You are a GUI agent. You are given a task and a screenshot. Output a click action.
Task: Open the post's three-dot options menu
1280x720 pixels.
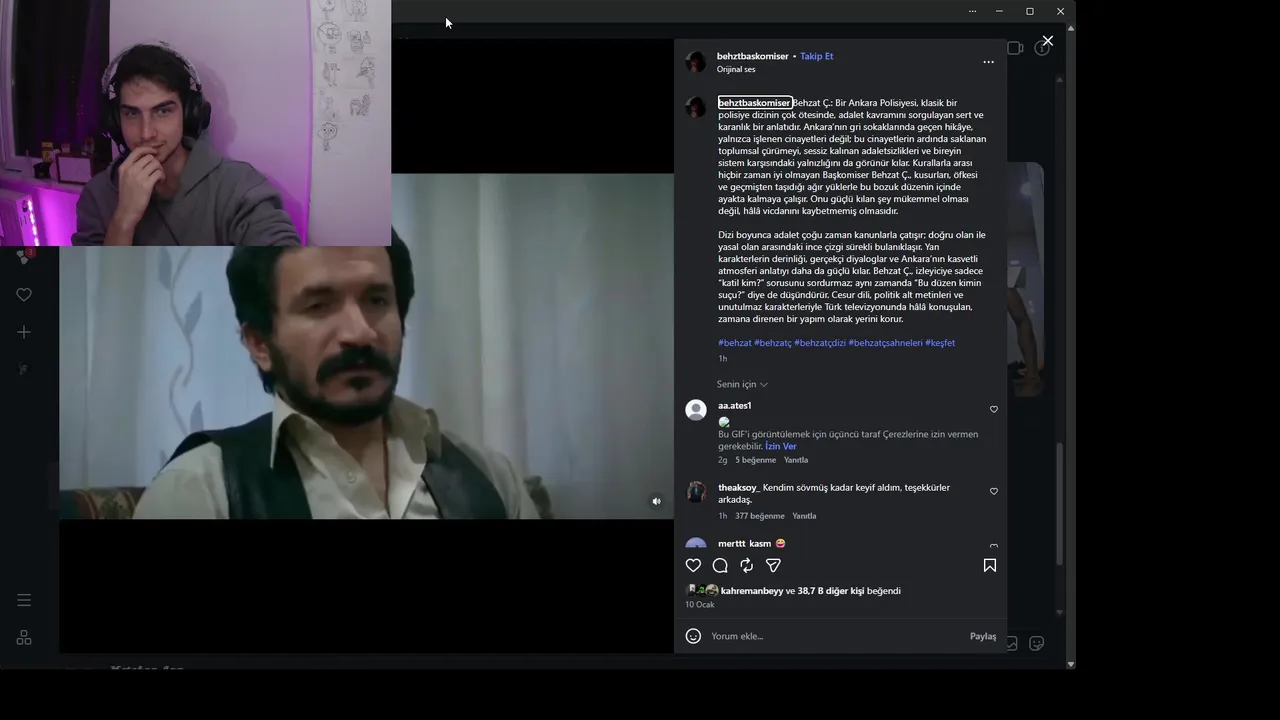pos(988,62)
